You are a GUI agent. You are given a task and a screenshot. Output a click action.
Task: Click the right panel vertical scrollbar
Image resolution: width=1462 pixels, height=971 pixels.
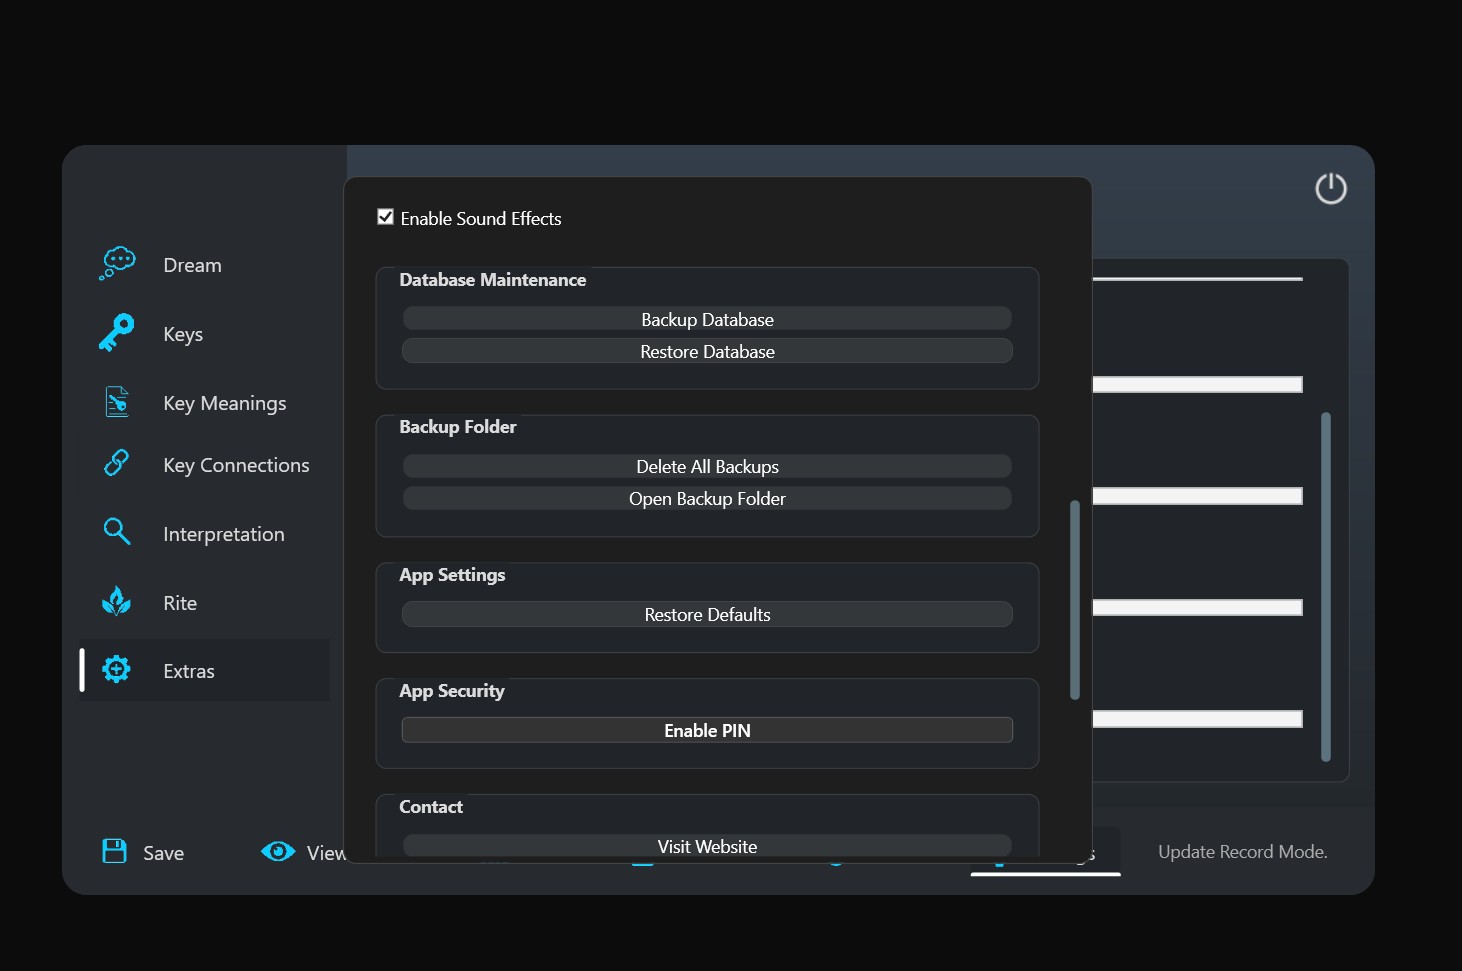click(x=1326, y=587)
